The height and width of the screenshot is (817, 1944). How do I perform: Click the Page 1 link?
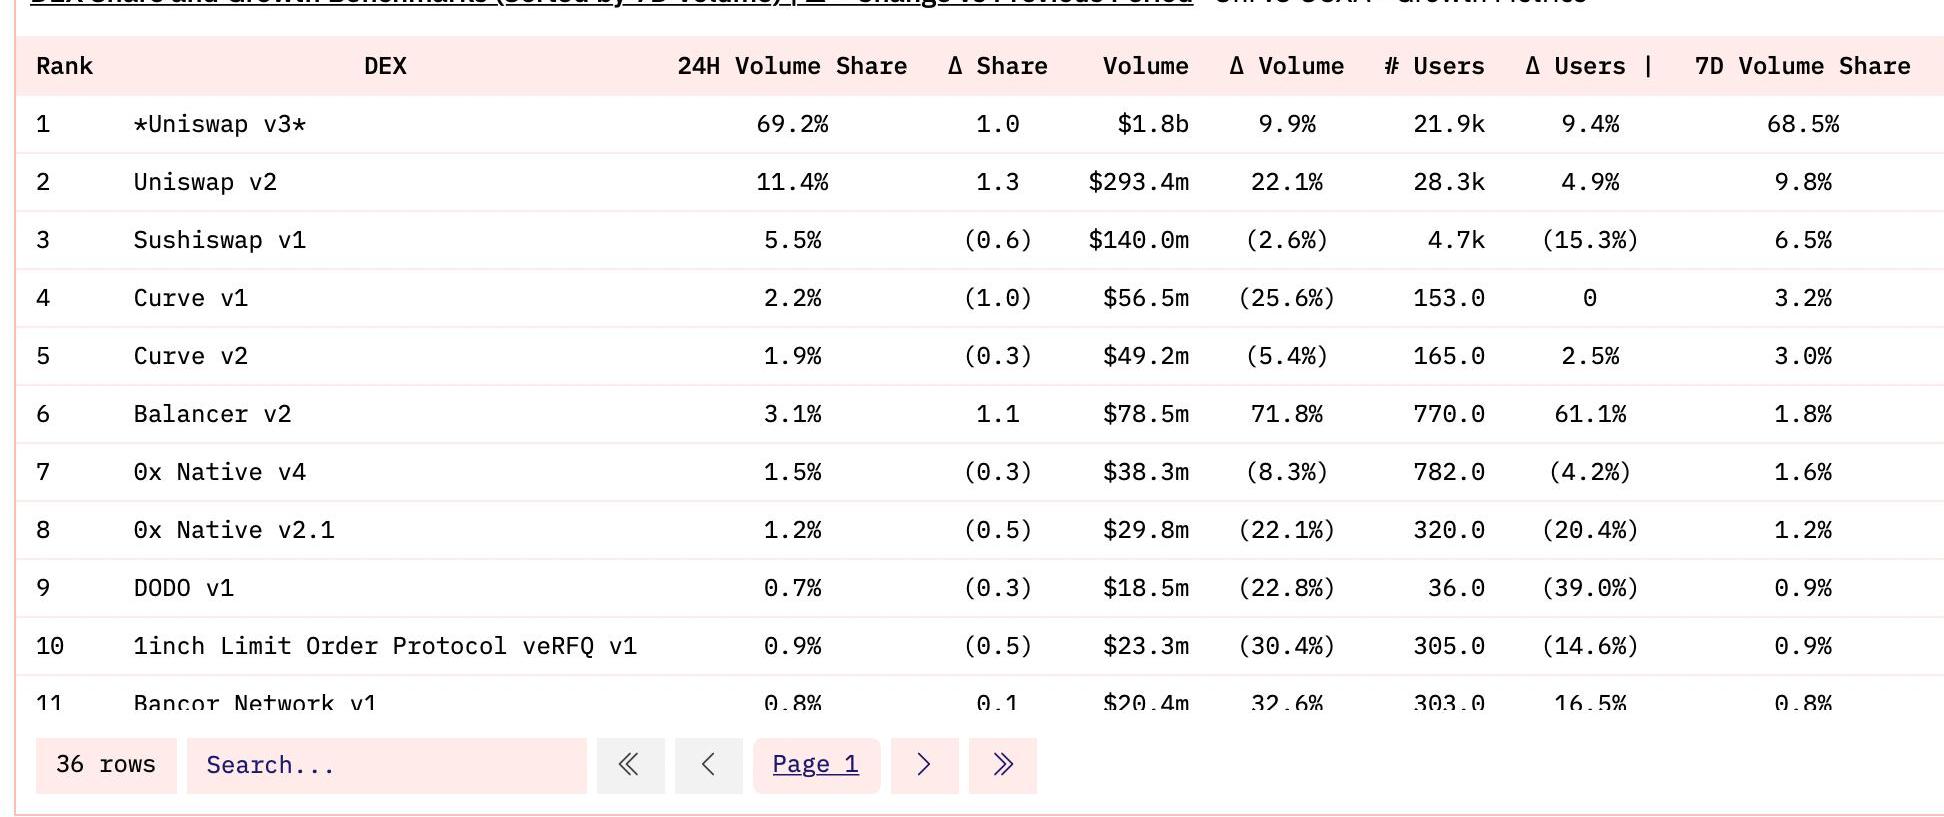[x=815, y=765]
